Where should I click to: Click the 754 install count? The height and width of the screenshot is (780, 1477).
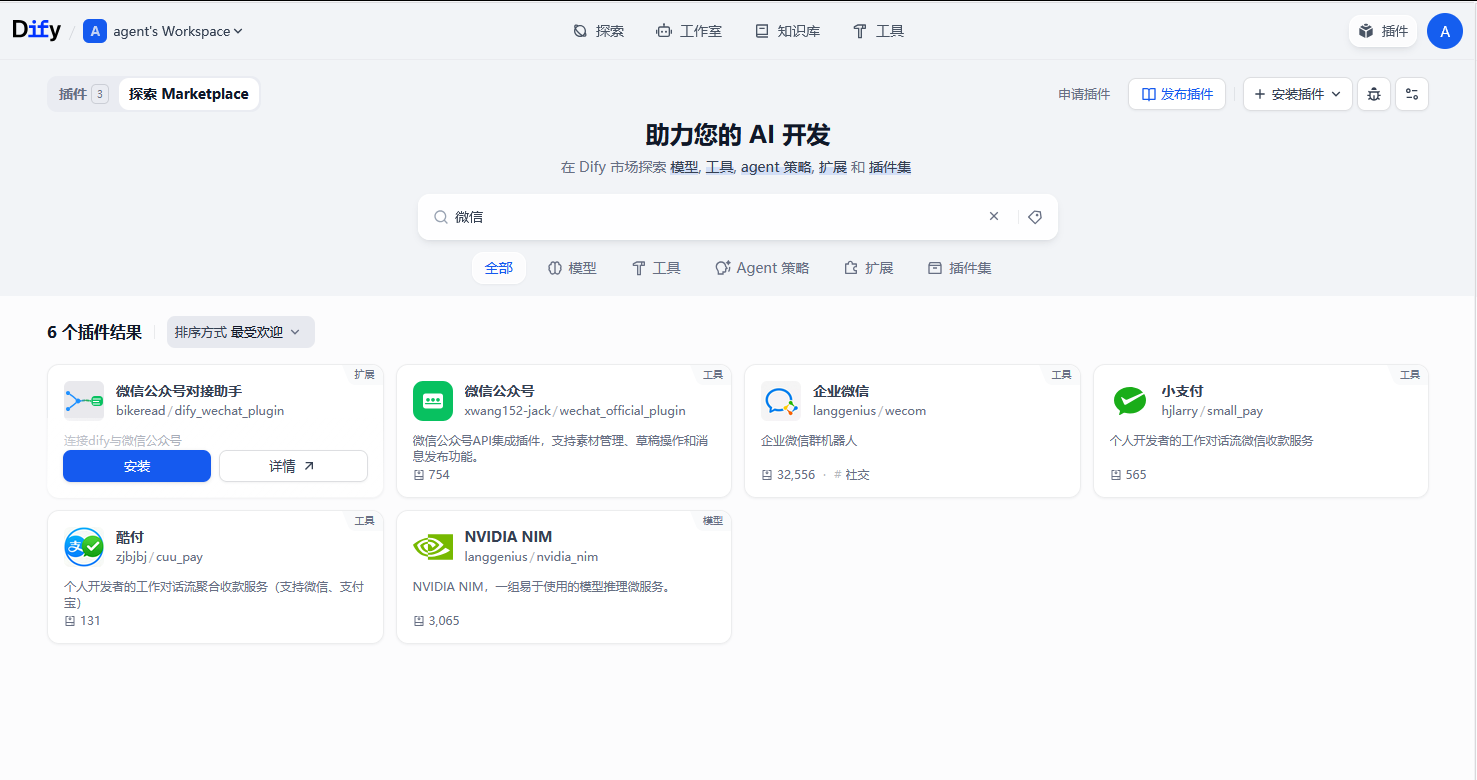tap(431, 475)
